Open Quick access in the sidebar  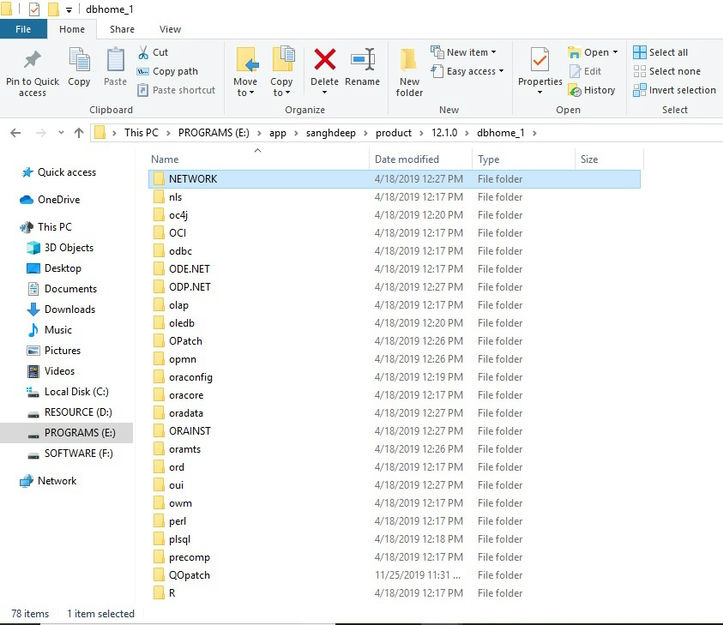coord(59,172)
